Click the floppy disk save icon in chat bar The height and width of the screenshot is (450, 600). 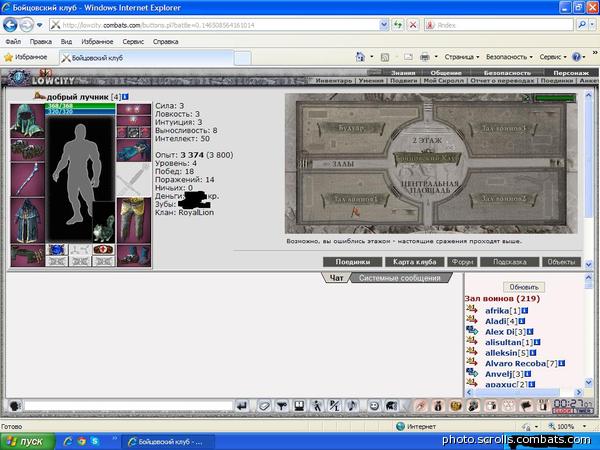click(299, 406)
